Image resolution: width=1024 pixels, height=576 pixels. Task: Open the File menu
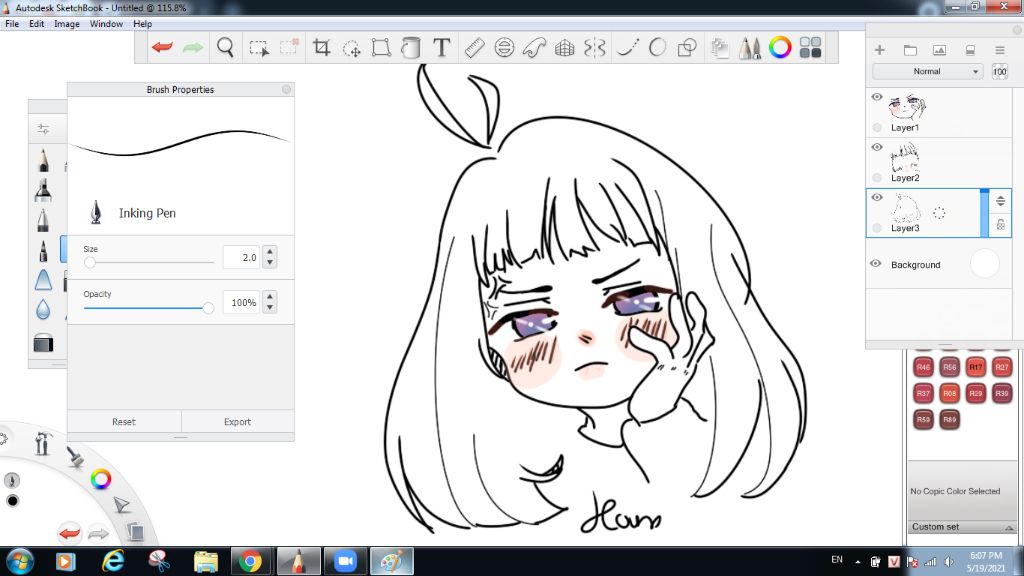(12, 24)
